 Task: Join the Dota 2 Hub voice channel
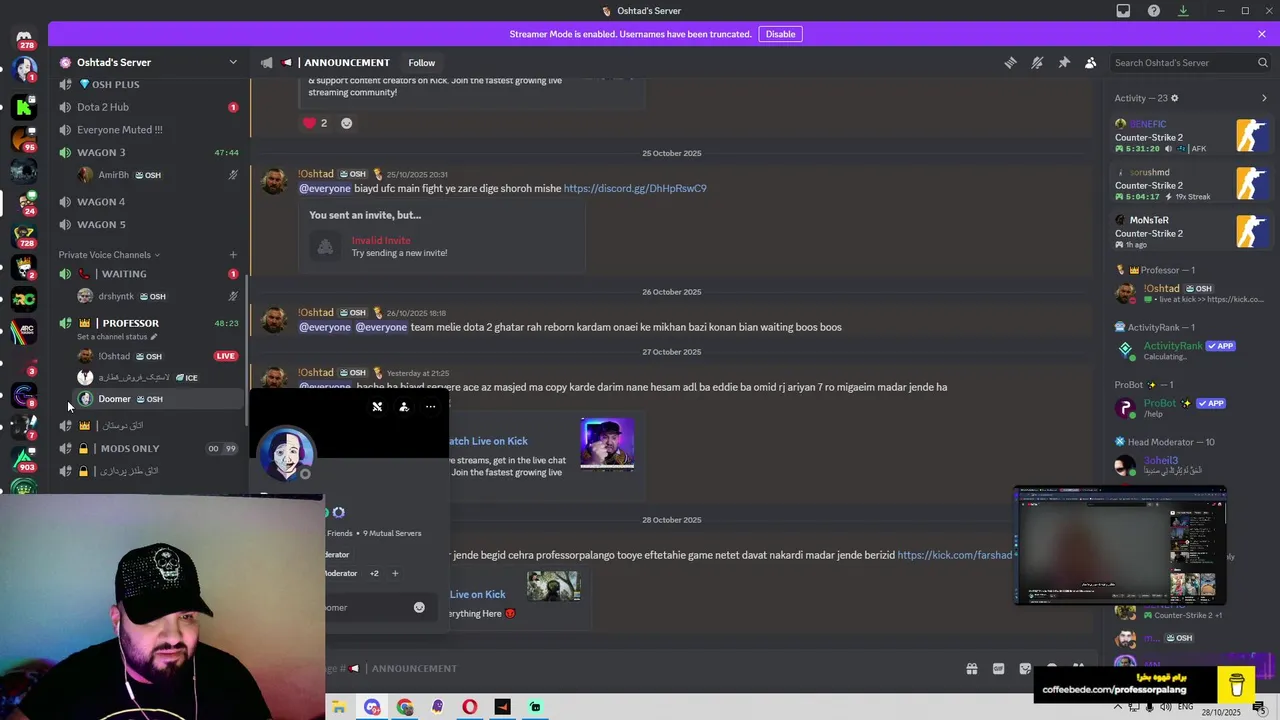pyautogui.click(x=149, y=107)
